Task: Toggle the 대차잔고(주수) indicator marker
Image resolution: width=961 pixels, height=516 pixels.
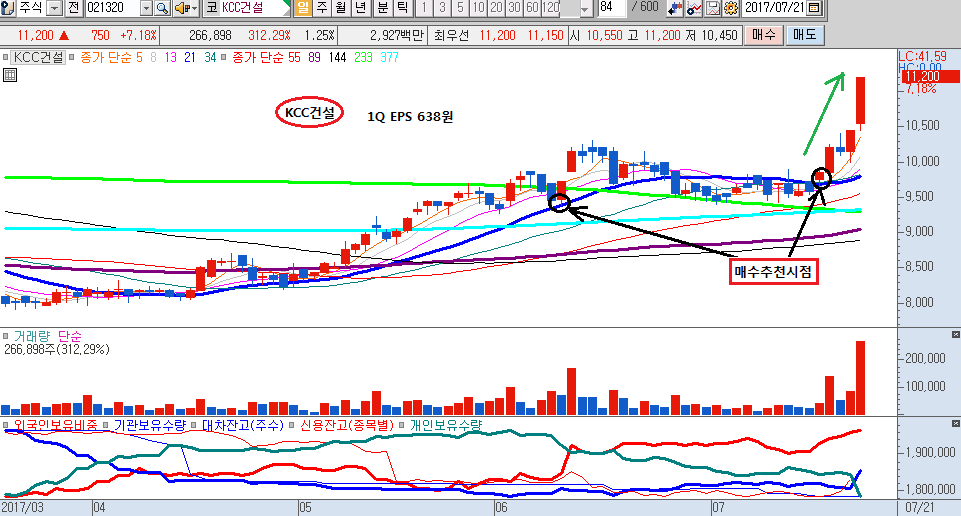Action: pos(194,425)
